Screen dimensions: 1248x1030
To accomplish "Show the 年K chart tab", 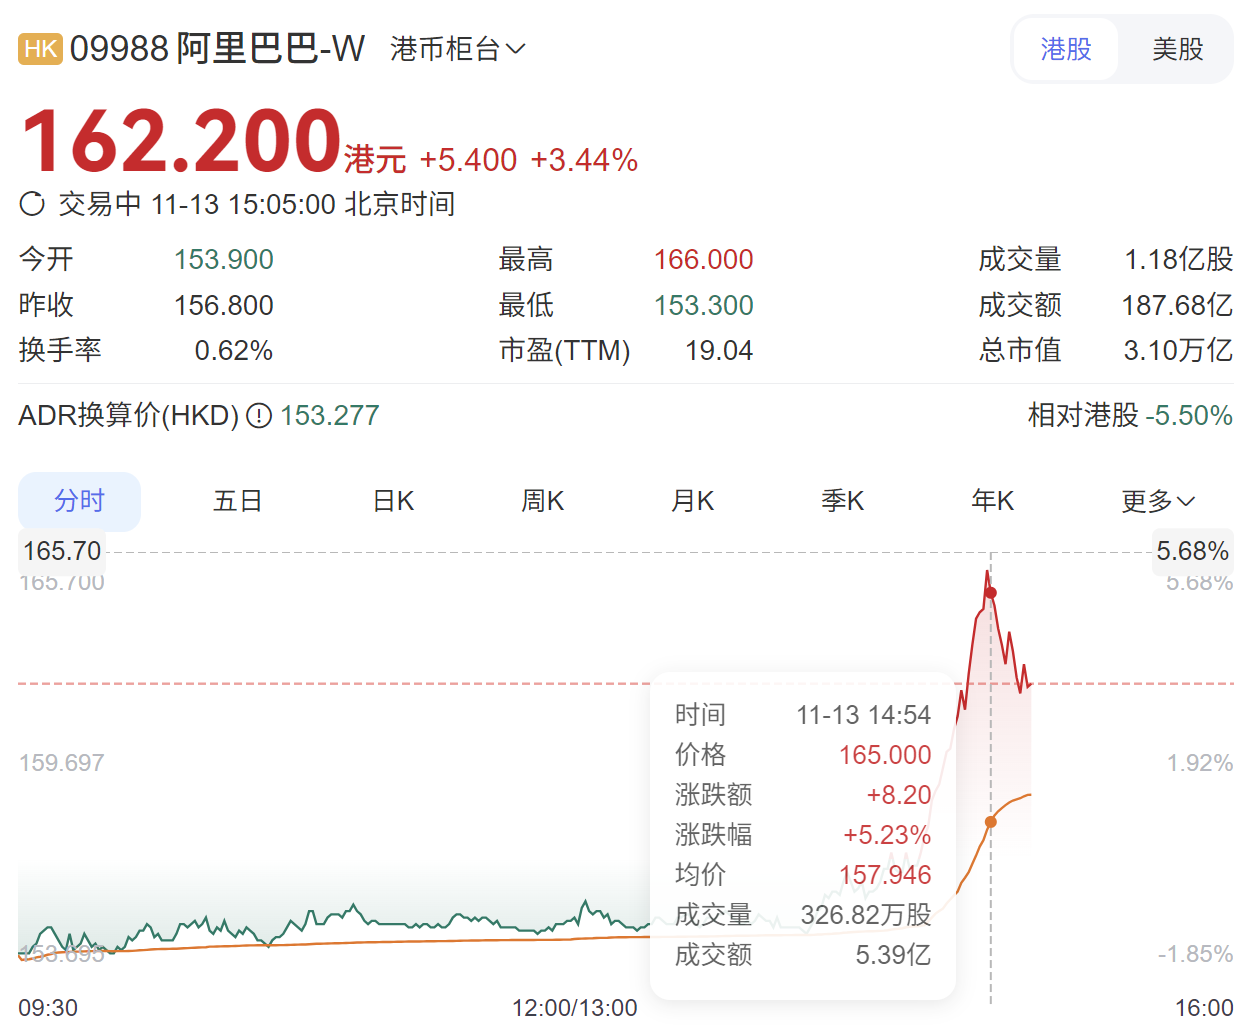I will coord(993,501).
